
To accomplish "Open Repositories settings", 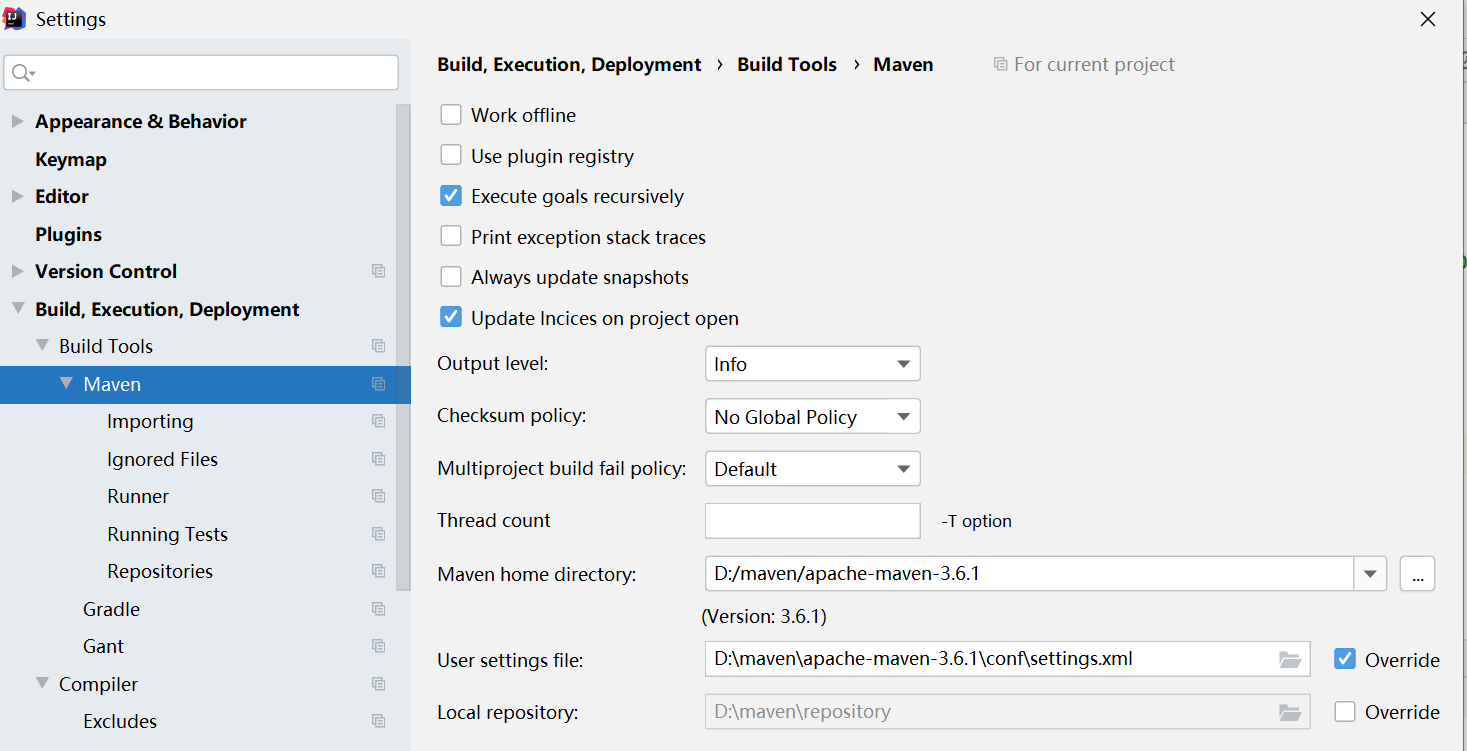I will 160,572.
